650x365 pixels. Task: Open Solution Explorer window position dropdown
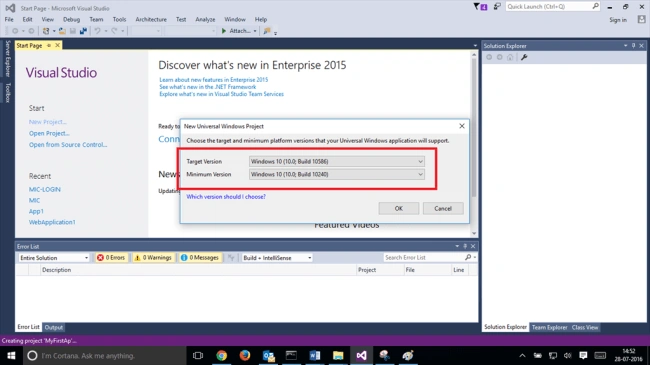(626, 46)
